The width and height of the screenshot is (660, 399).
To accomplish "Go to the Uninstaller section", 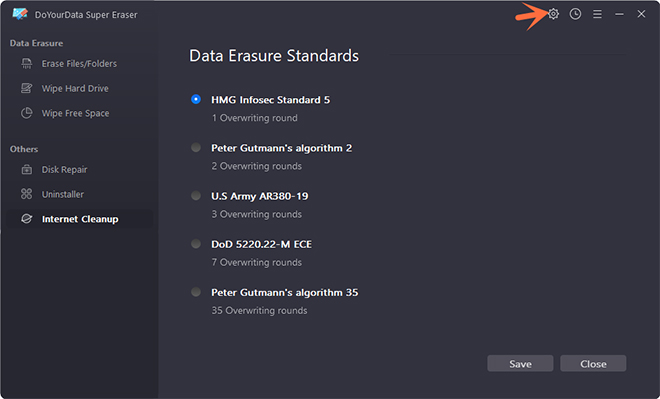I will tap(63, 194).
